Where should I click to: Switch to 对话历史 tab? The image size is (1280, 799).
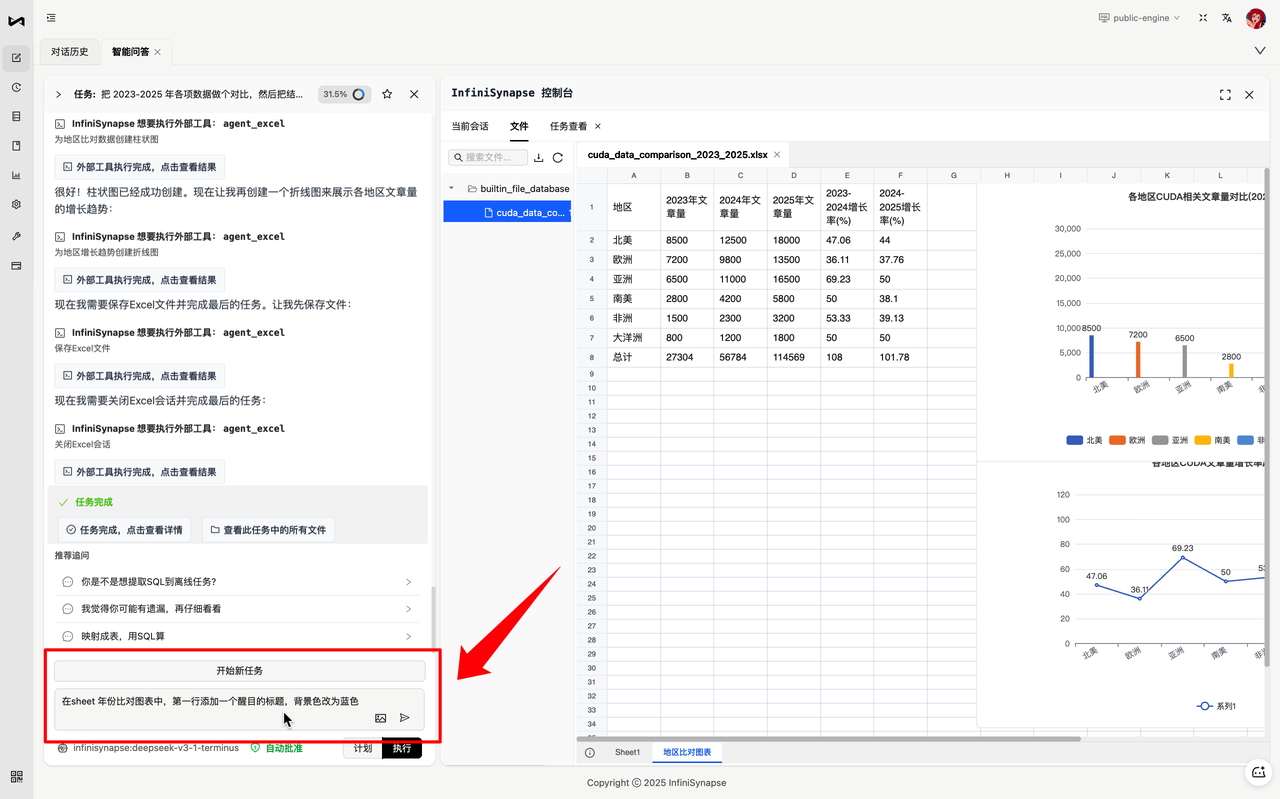point(70,52)
